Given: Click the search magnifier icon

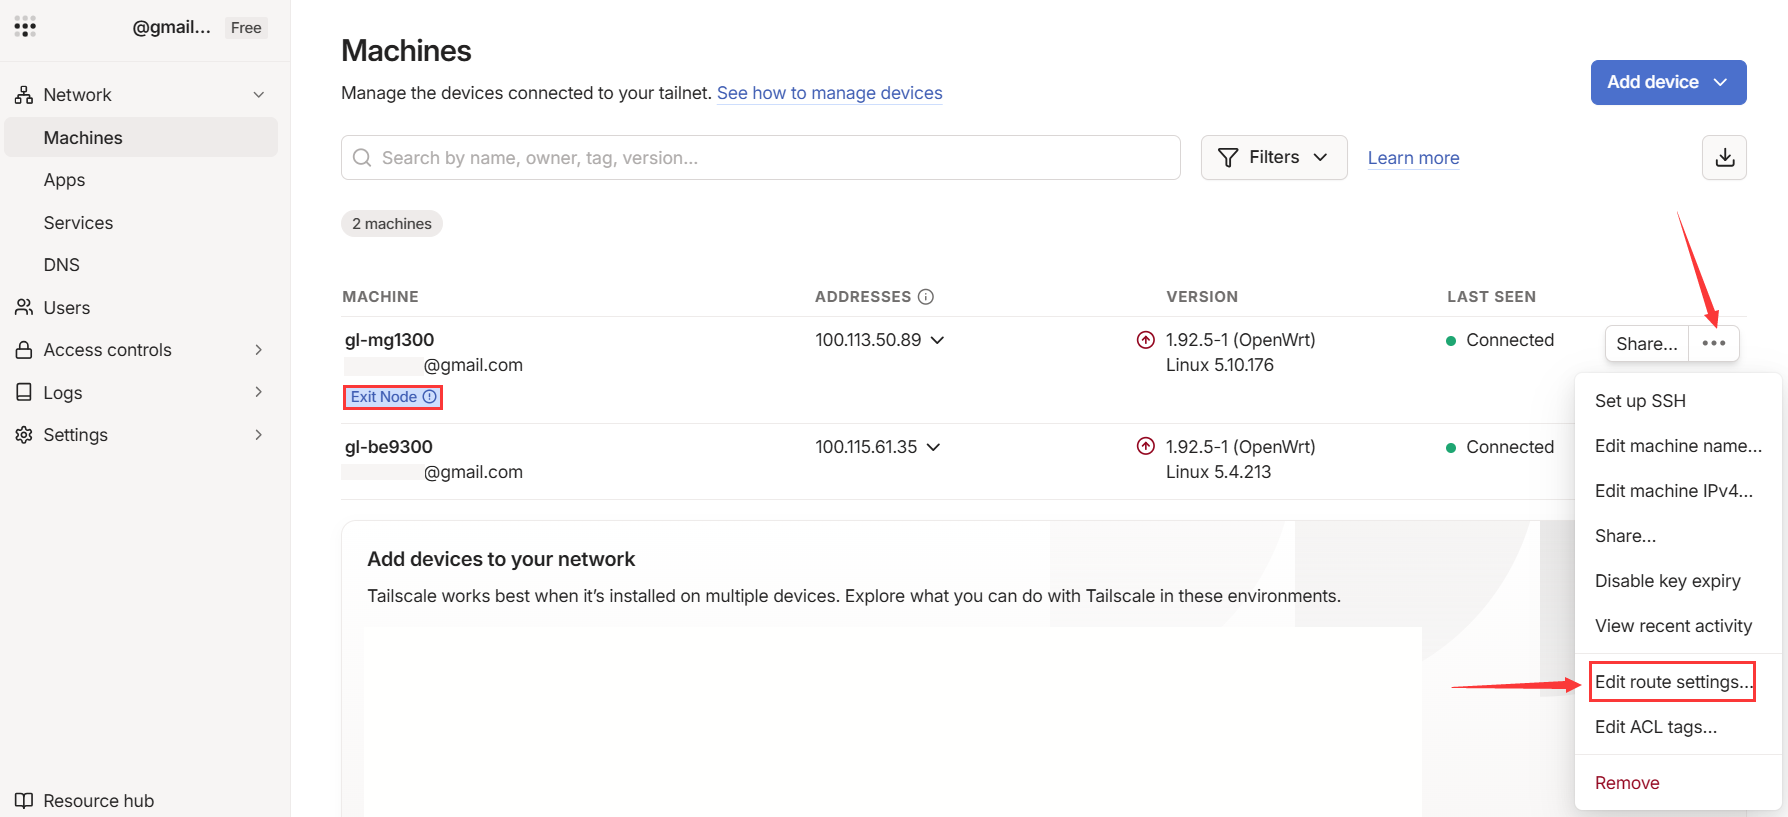Looking at the screenshot, I should pyautogui.click(x=362, y=158).
